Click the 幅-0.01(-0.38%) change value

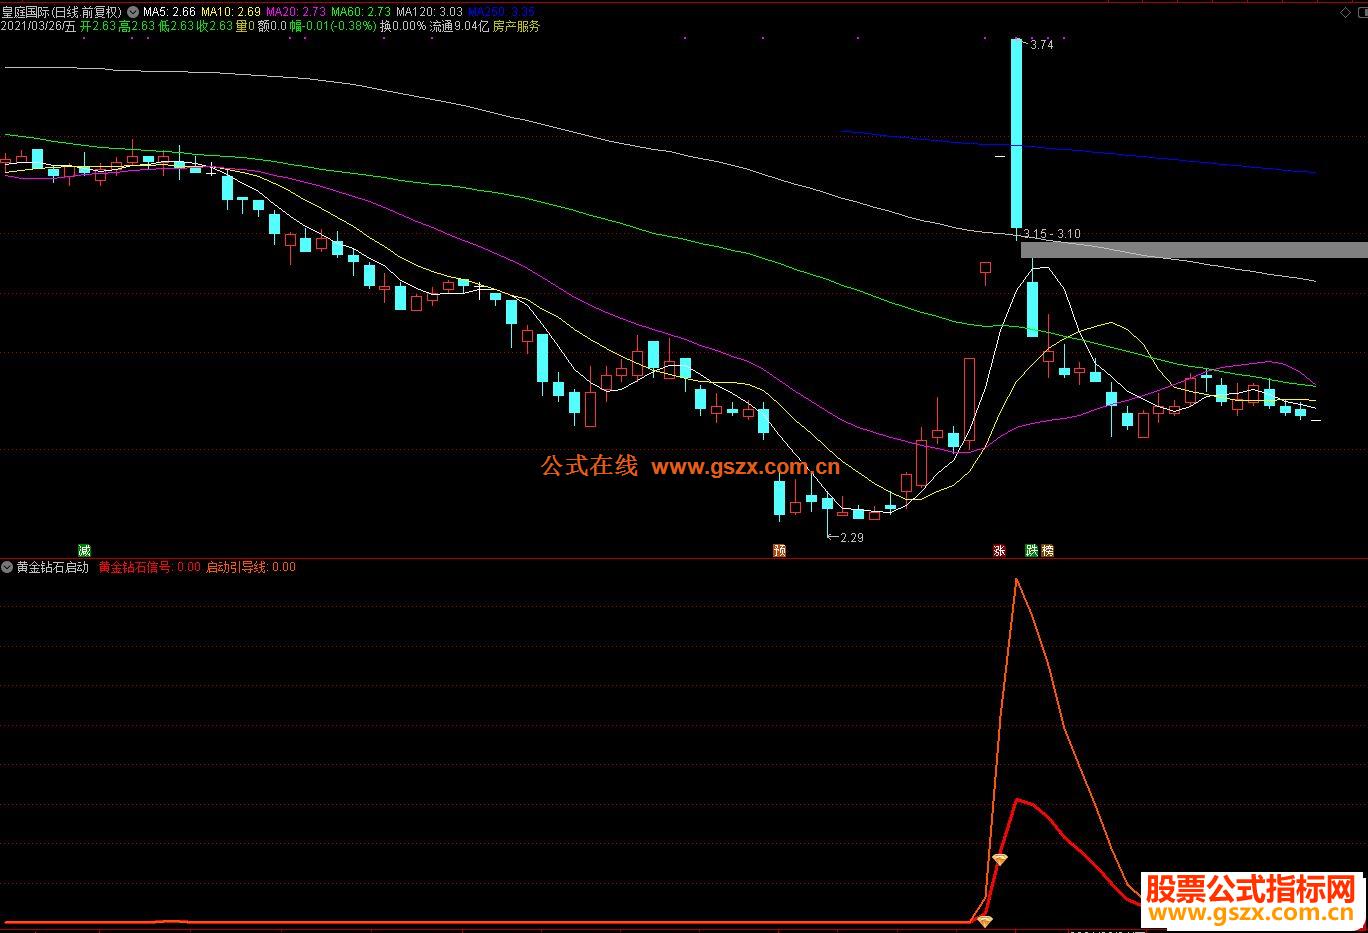click(333, 27)
